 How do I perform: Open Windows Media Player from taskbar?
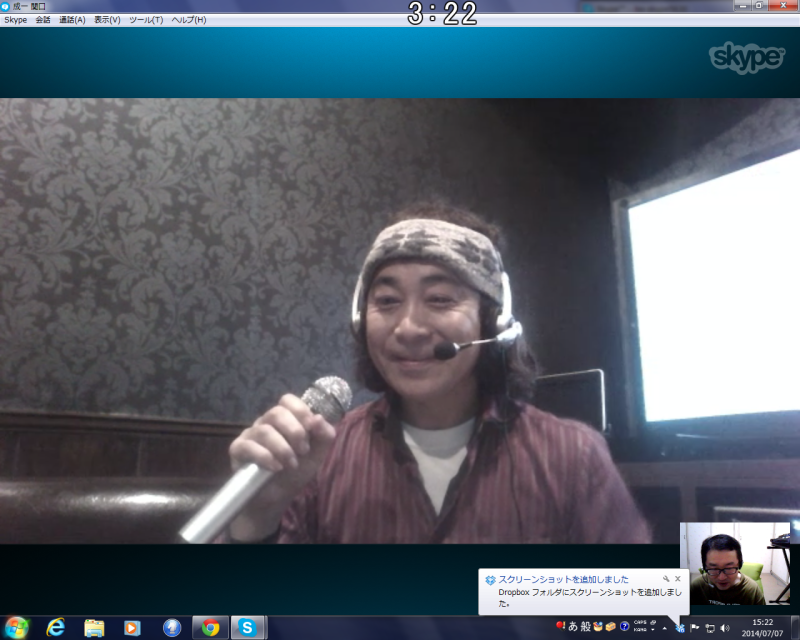132,628
